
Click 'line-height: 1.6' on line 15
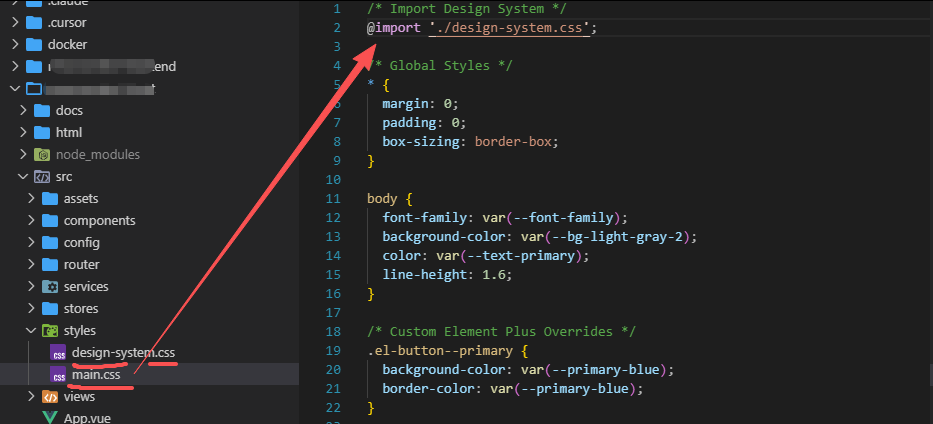click(444, 275)
